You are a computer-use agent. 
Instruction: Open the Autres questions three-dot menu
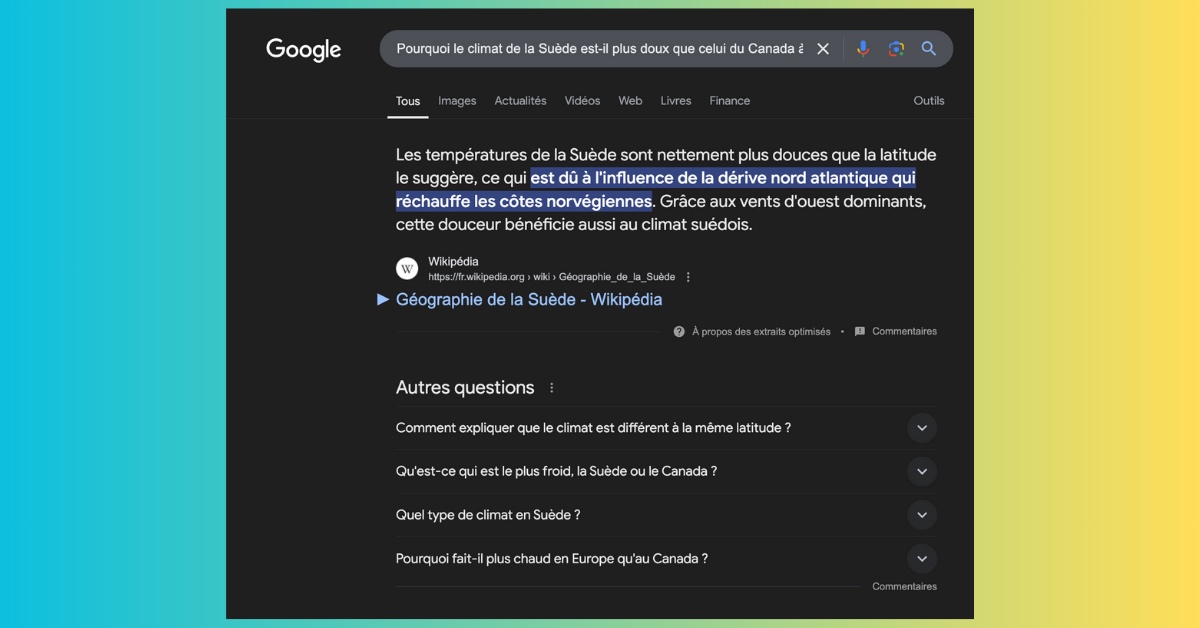(x=551, y=388)
